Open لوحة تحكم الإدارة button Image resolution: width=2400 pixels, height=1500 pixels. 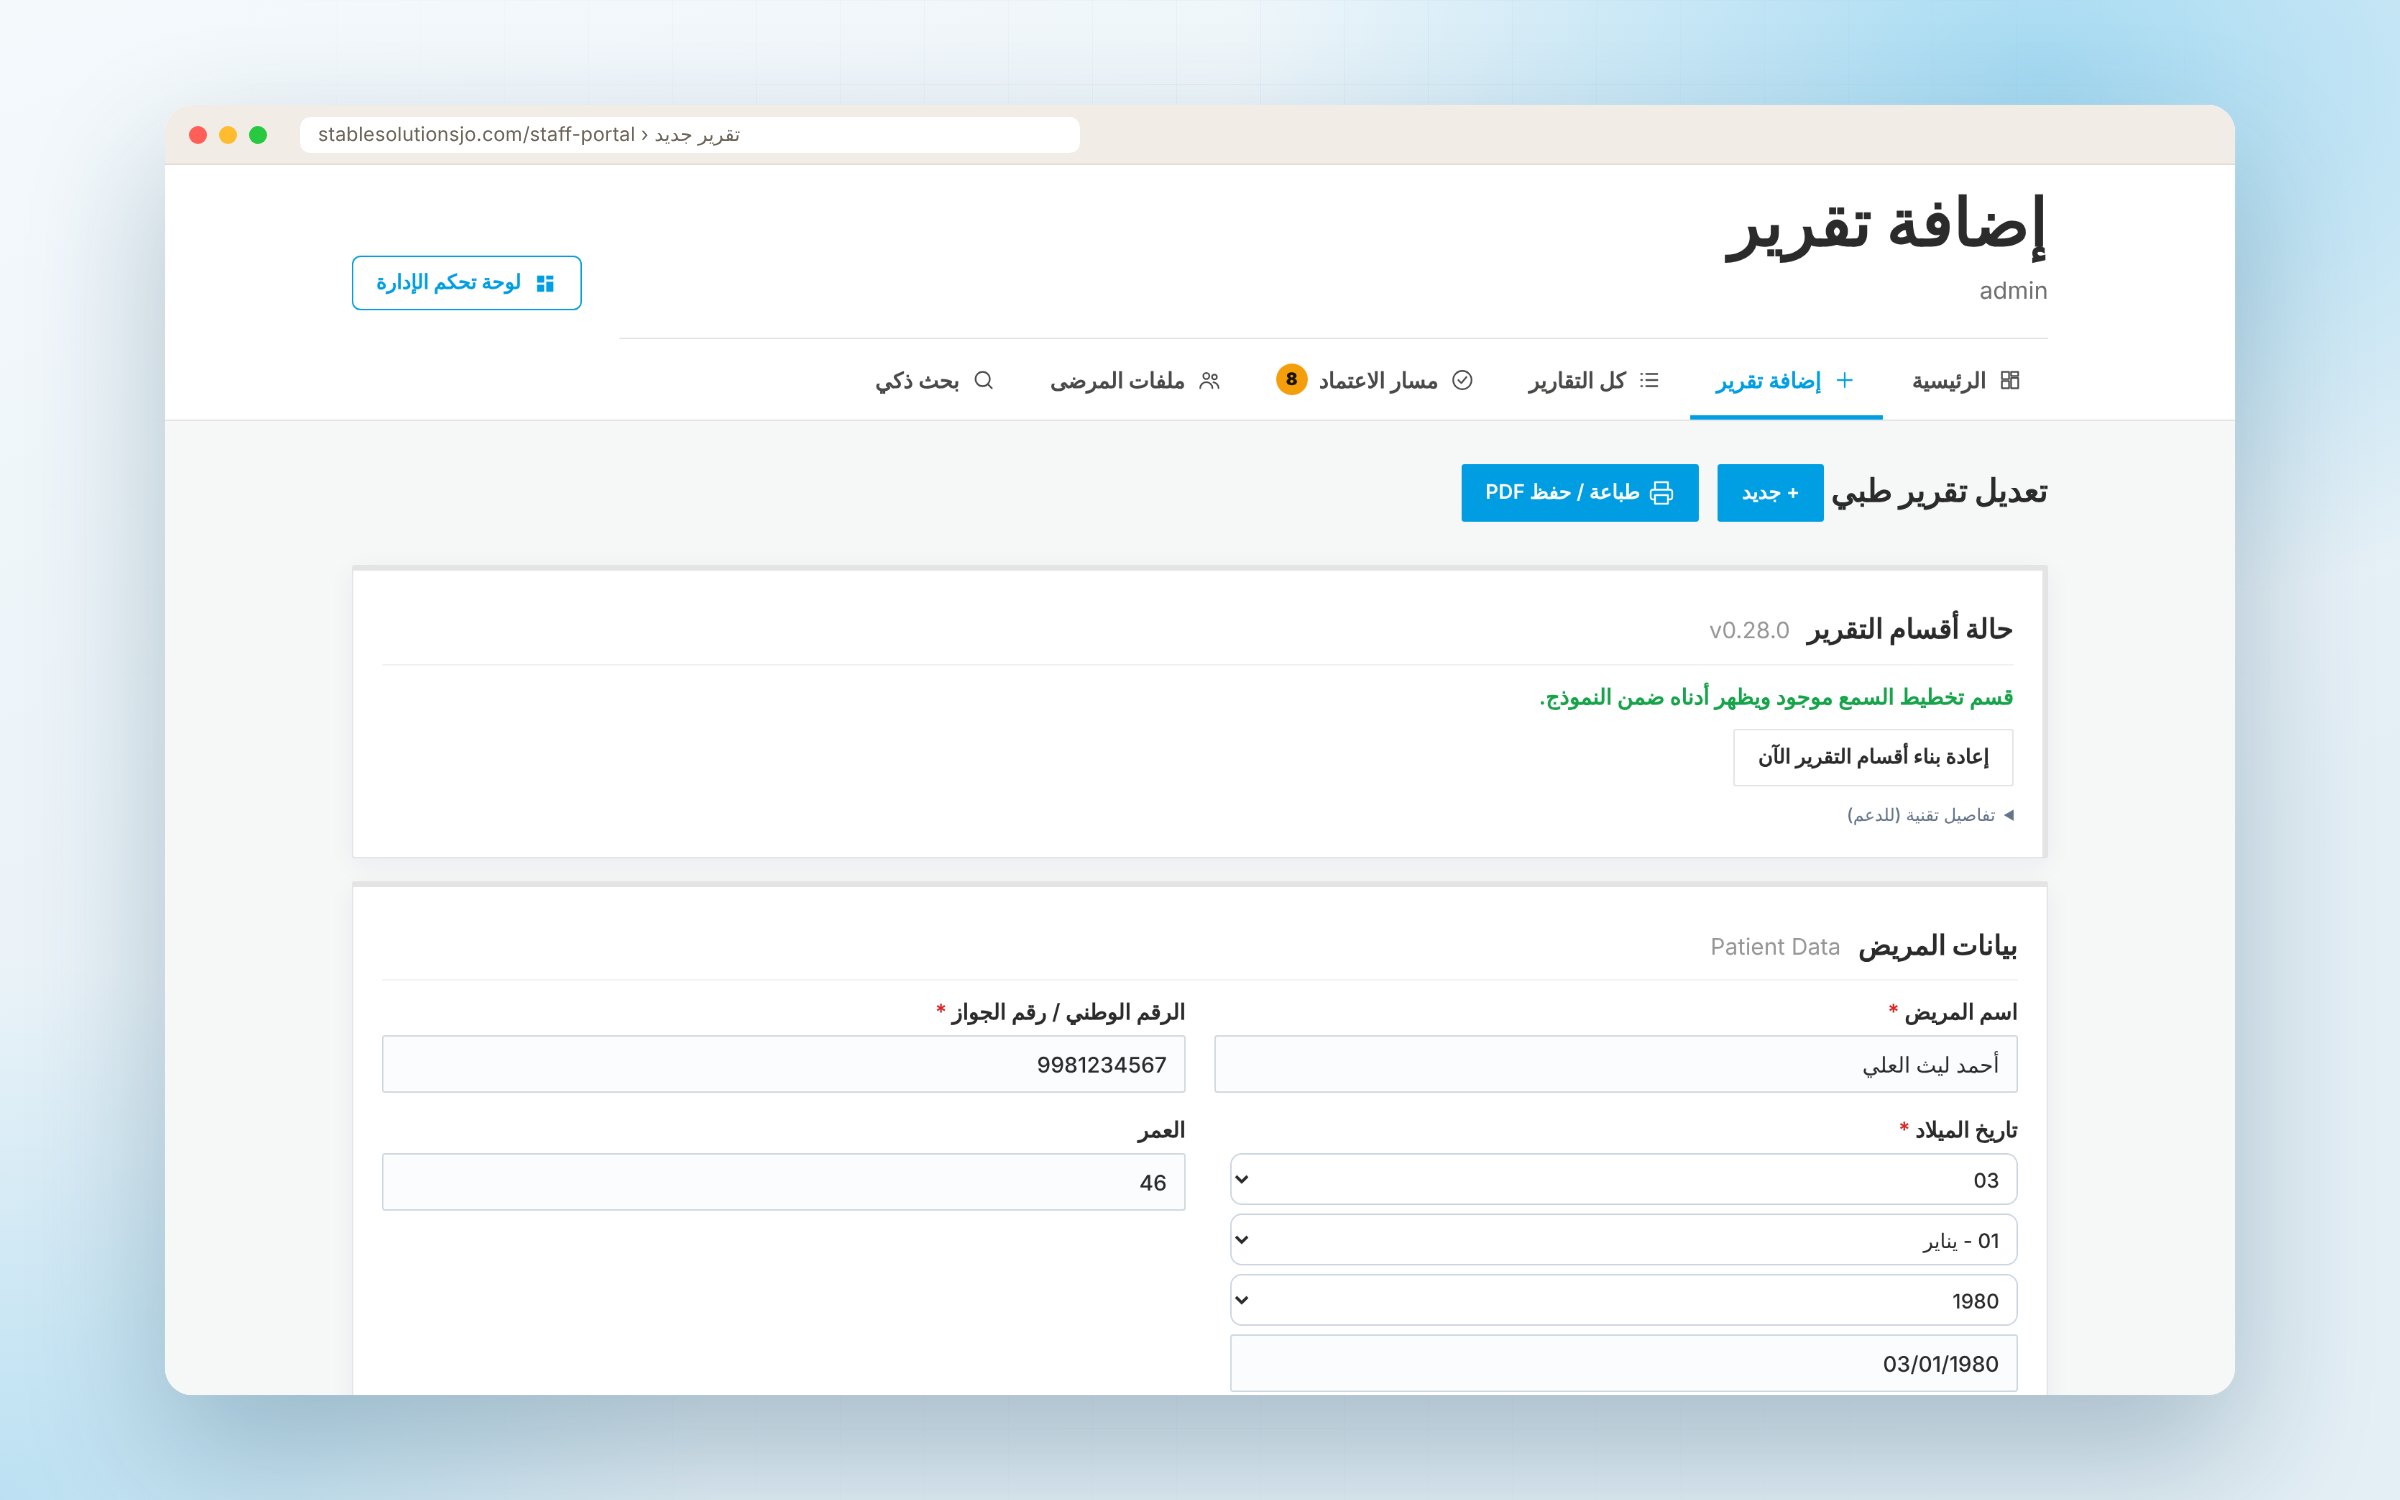coord(466,283)
